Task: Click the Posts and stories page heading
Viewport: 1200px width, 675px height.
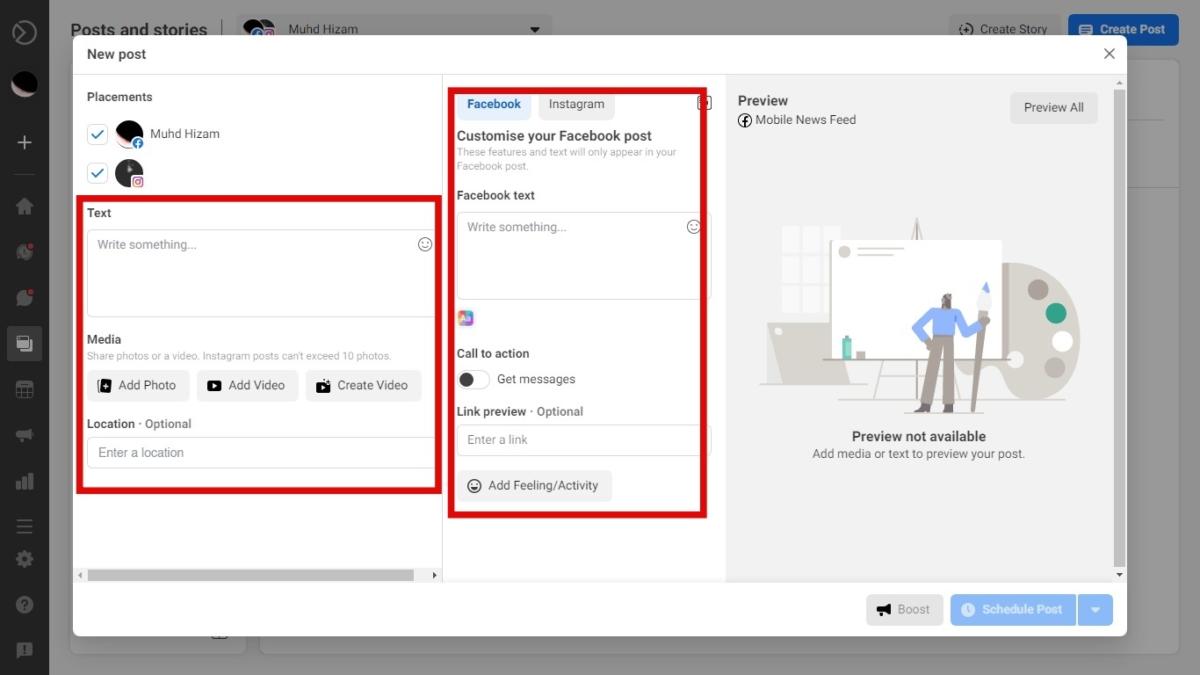Action: pos(139,30)
